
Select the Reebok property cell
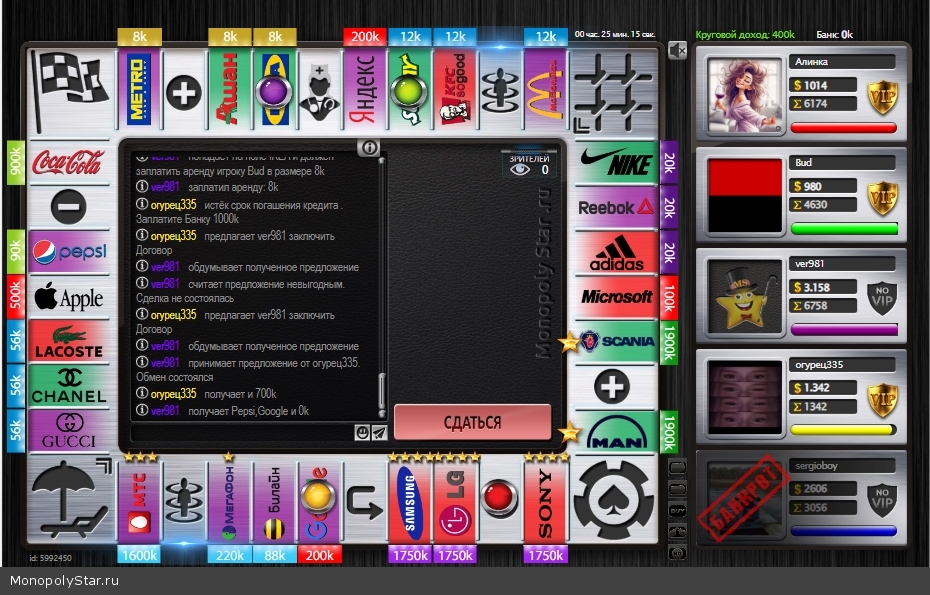pos(616,207)
